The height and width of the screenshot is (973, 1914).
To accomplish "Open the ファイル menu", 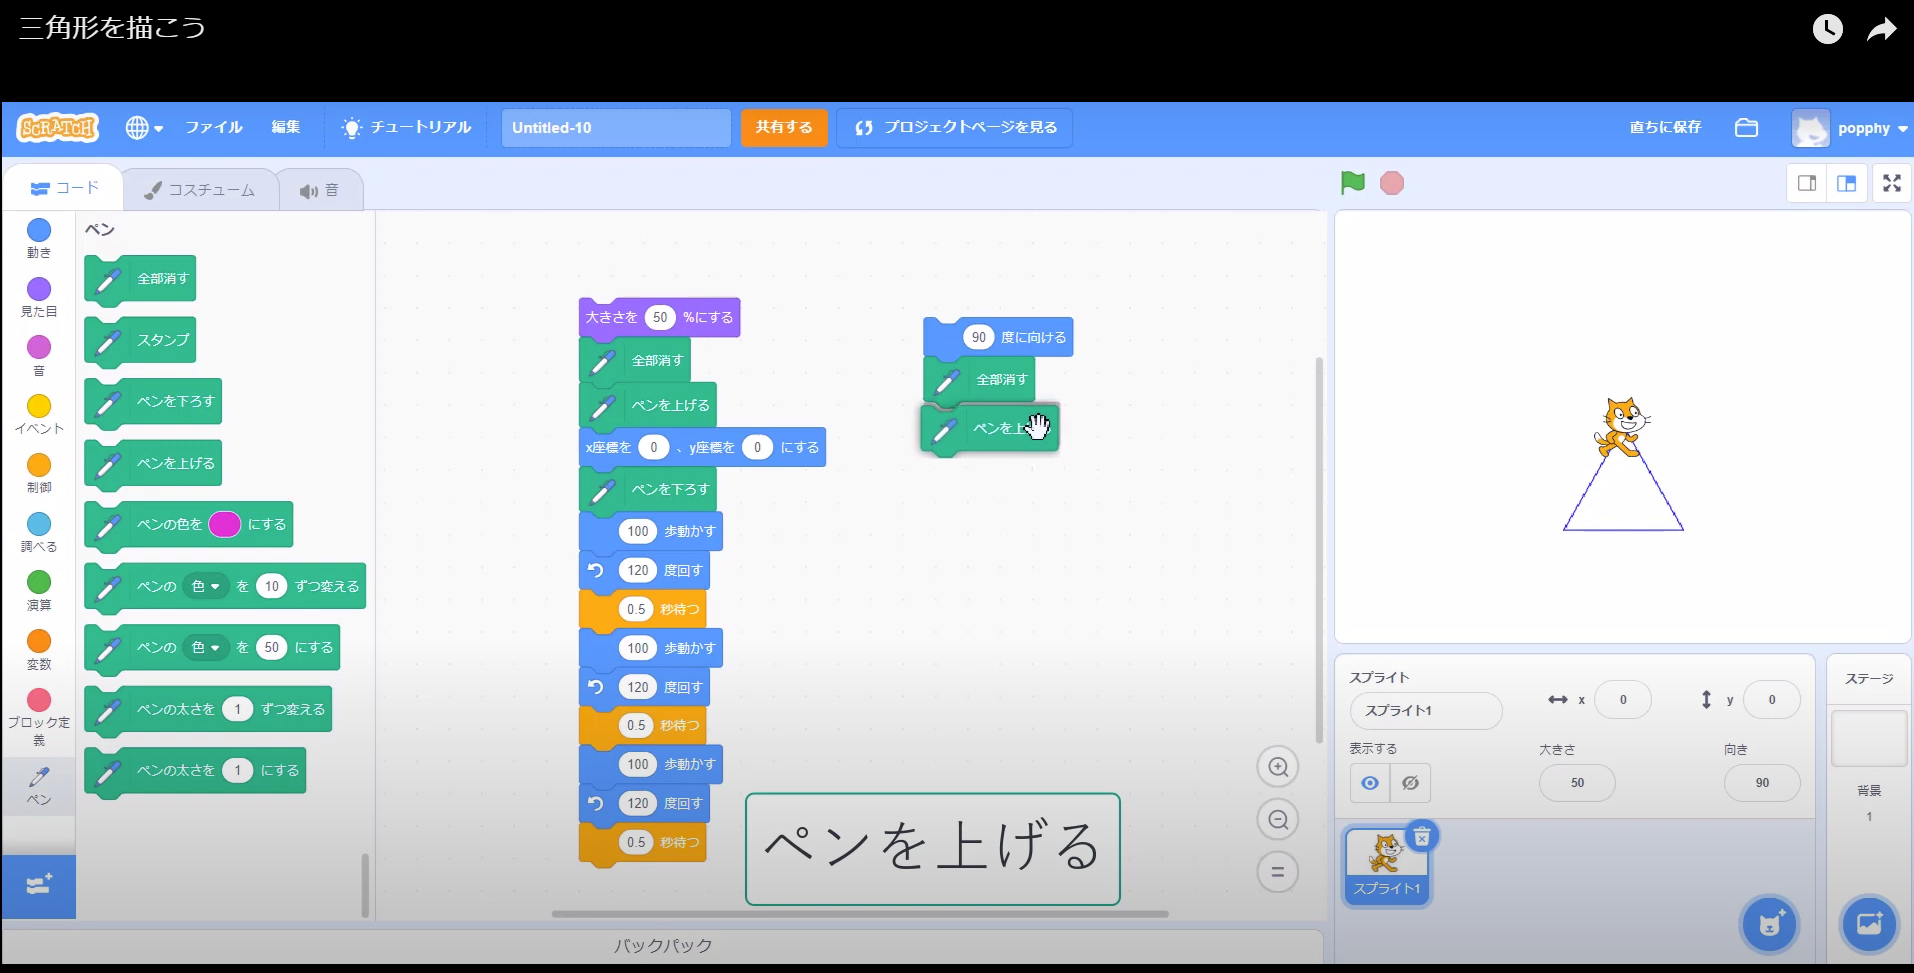I will (x=213, y=127).
